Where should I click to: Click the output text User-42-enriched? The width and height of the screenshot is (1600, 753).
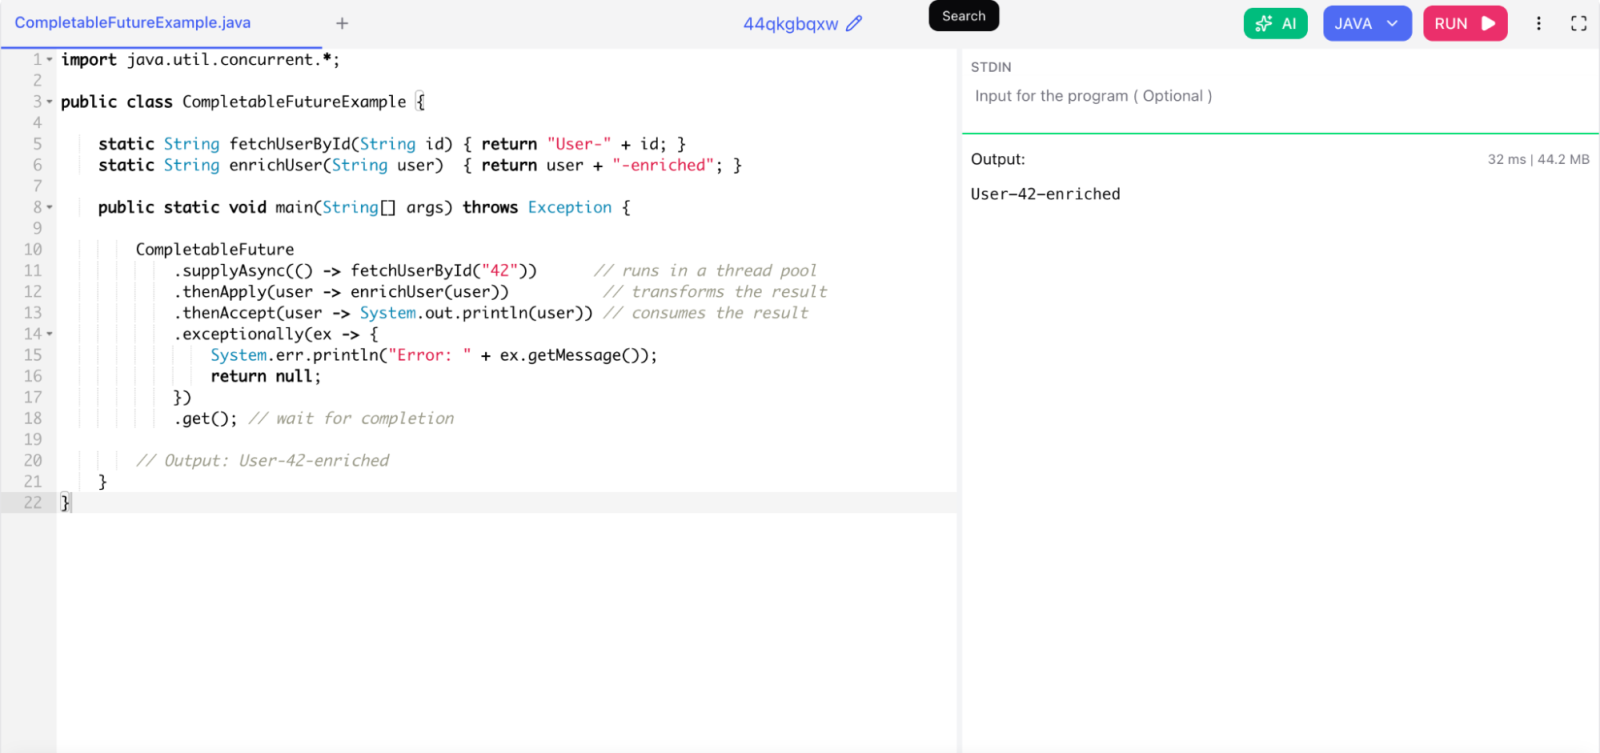pos(1045,194)
